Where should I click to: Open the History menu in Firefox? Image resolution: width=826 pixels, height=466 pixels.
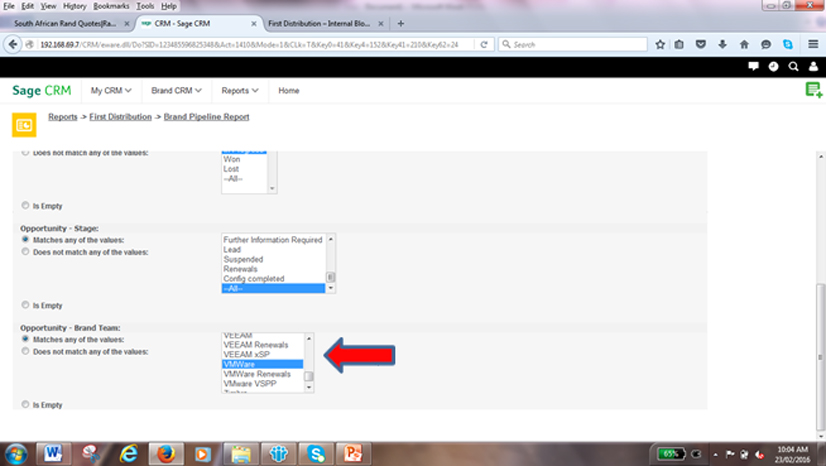pos(75,6)
